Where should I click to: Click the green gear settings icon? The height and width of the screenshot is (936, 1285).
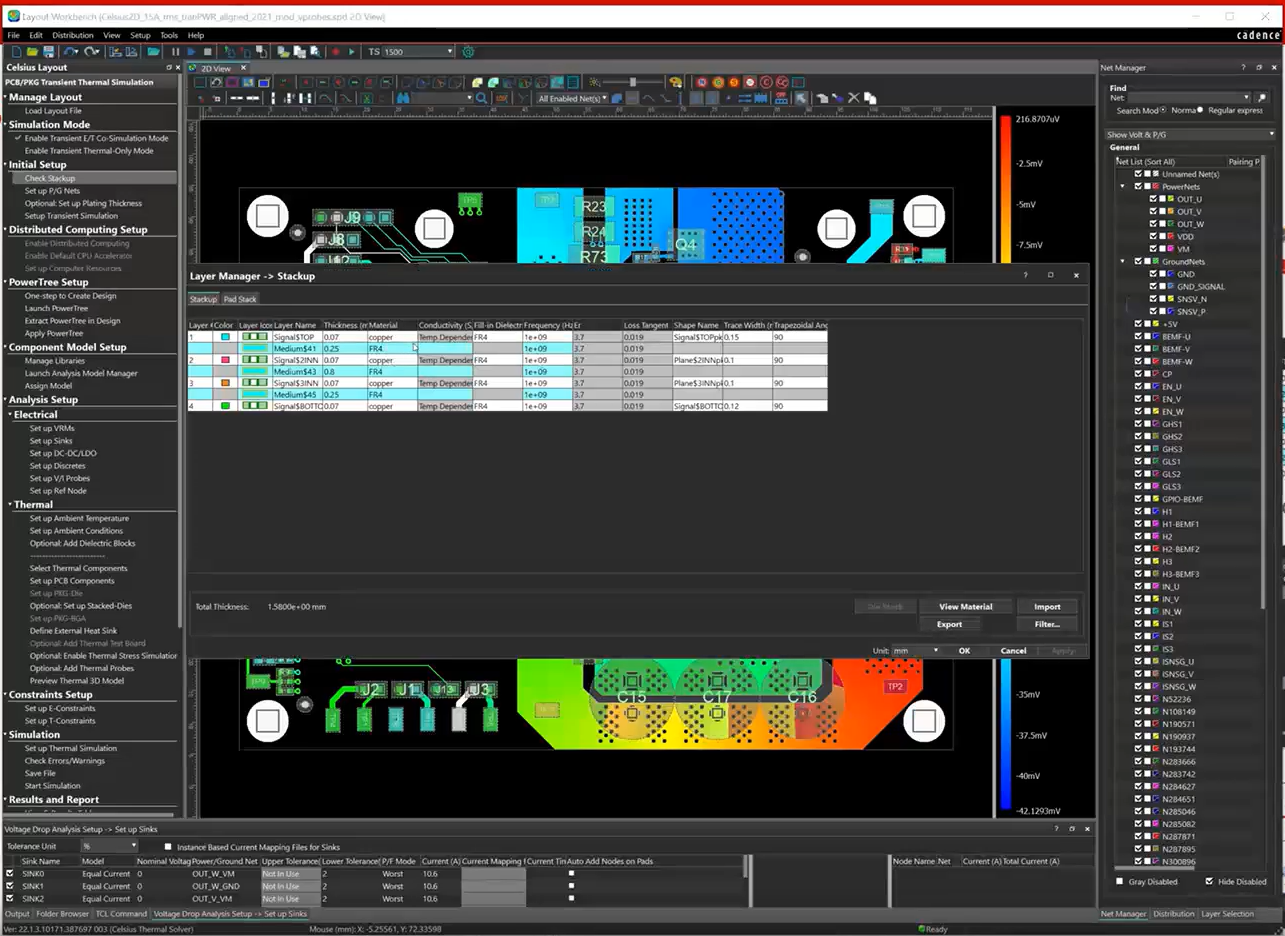tap(468, 51)
